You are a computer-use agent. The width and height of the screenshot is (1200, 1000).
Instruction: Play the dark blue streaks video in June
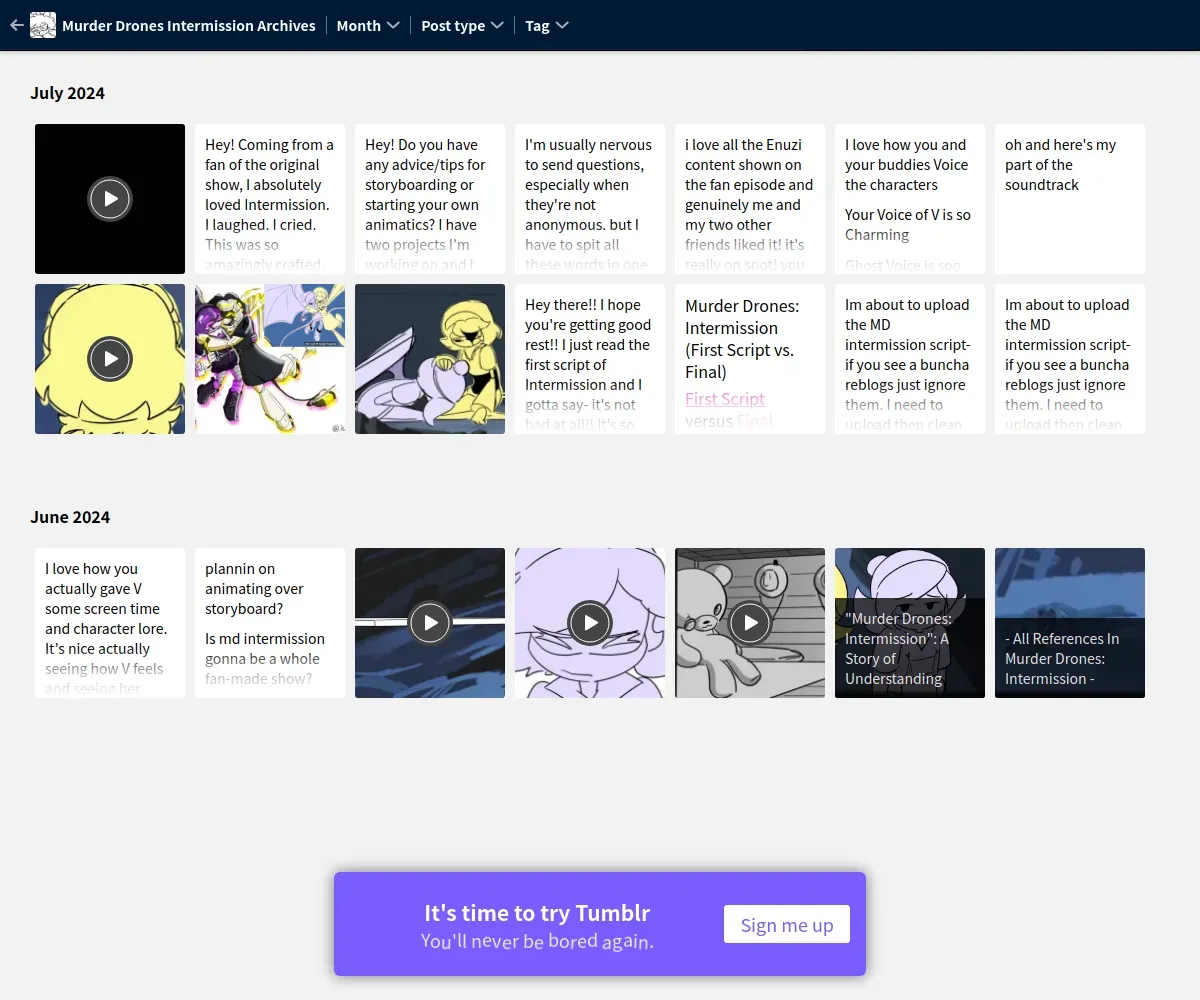pyautogui.click(x=430, y=623)
